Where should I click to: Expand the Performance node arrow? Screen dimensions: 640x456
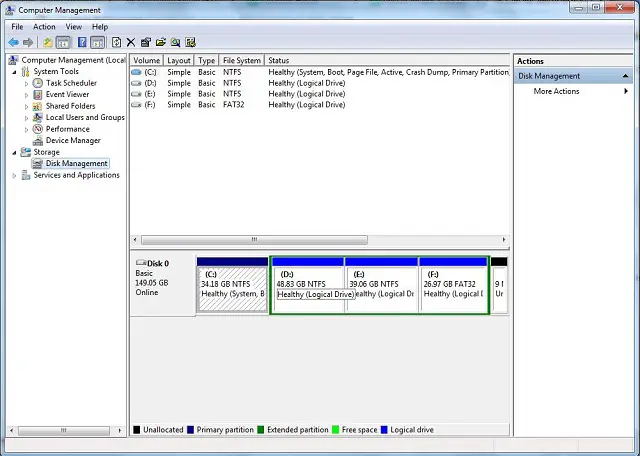[x=27, y=129]
